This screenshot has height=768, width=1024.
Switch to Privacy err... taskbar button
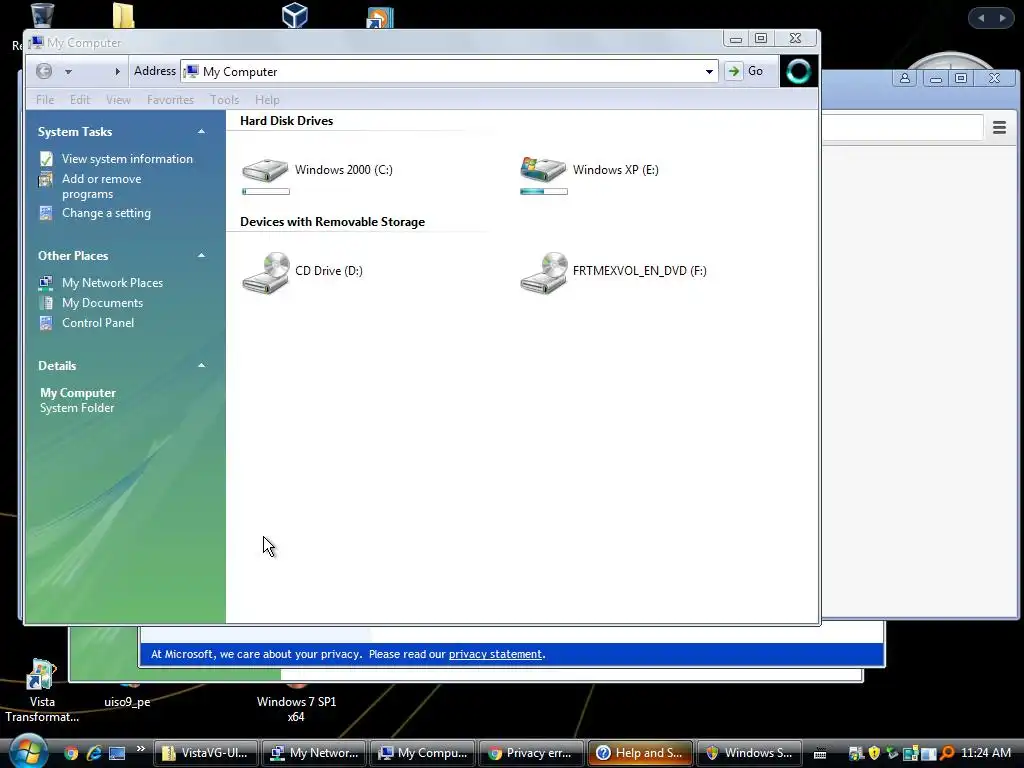click(x=532, y=753)
